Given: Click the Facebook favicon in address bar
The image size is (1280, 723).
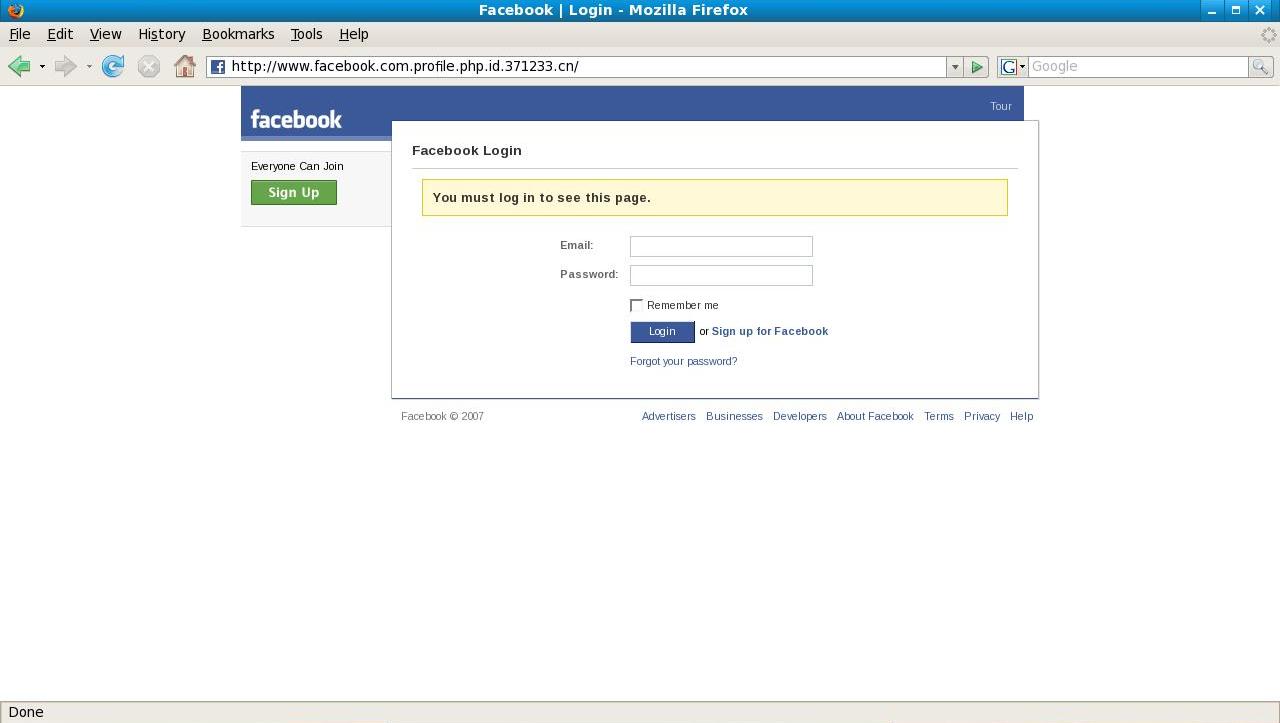Looking at the screenshot, I should pyautogui.click(x=218, y=67).
